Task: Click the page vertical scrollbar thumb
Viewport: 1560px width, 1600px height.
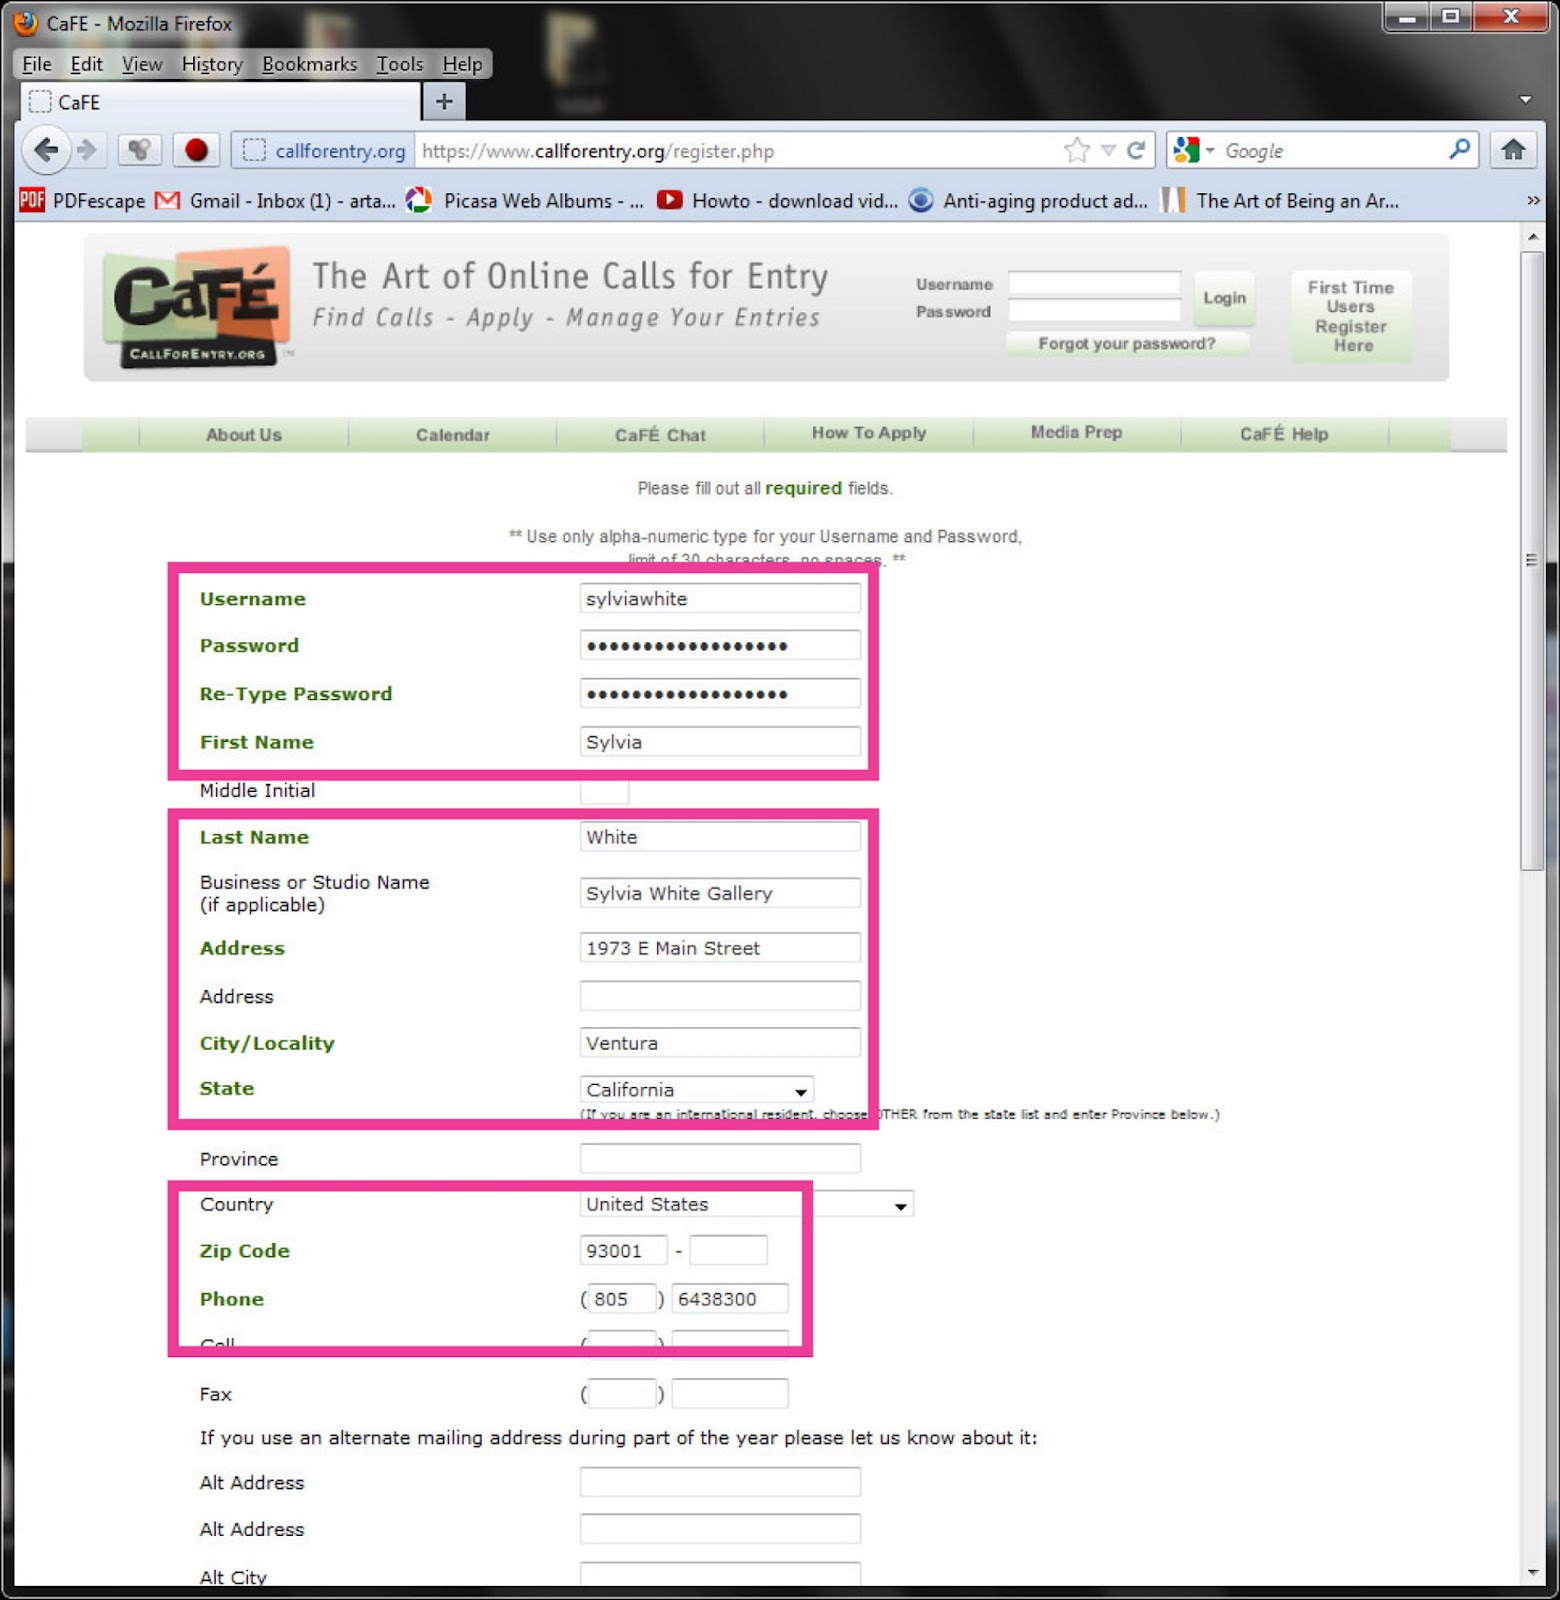Action: (1532, 560)
